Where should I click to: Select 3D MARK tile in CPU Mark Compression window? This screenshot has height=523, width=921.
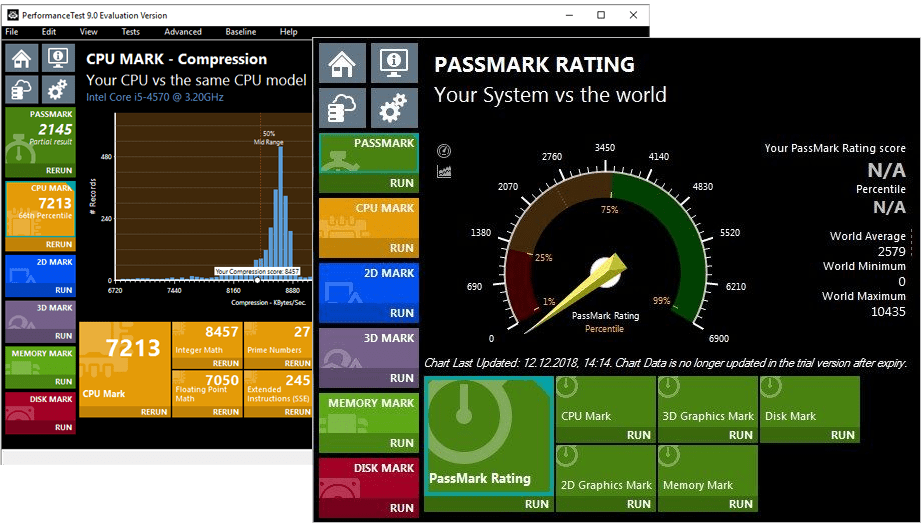pos(41,322)
